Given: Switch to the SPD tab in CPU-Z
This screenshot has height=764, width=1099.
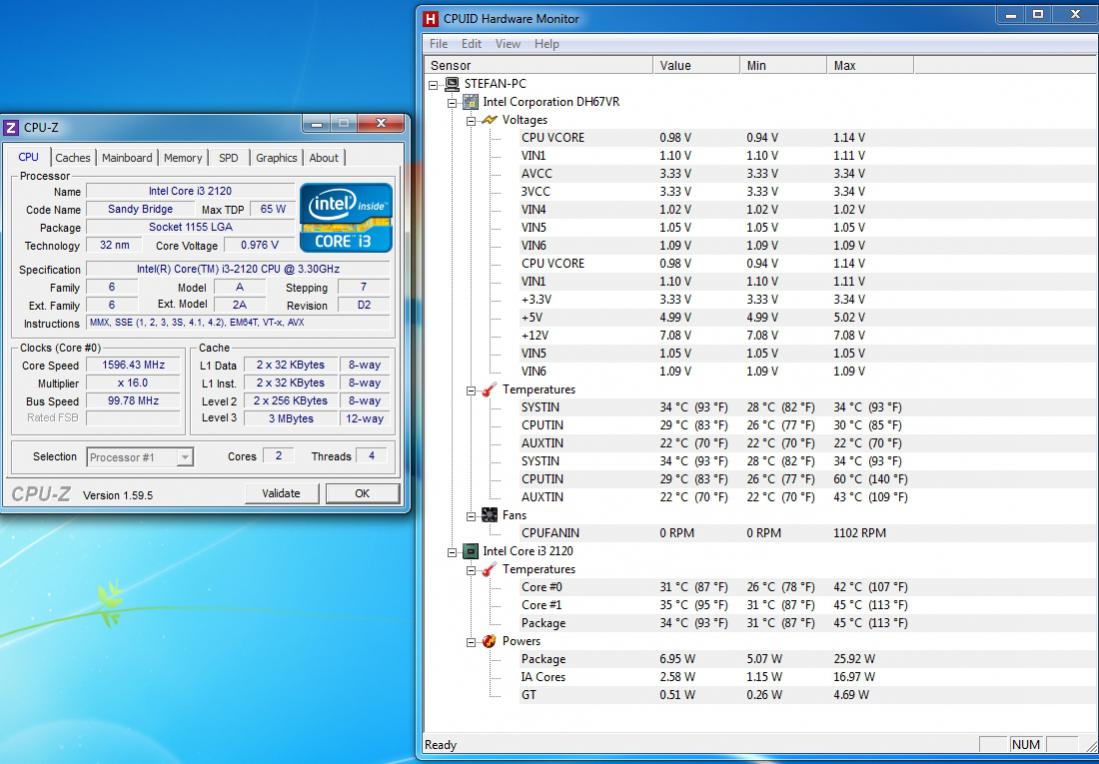Looking at the screenshot, I should point(228,158).
